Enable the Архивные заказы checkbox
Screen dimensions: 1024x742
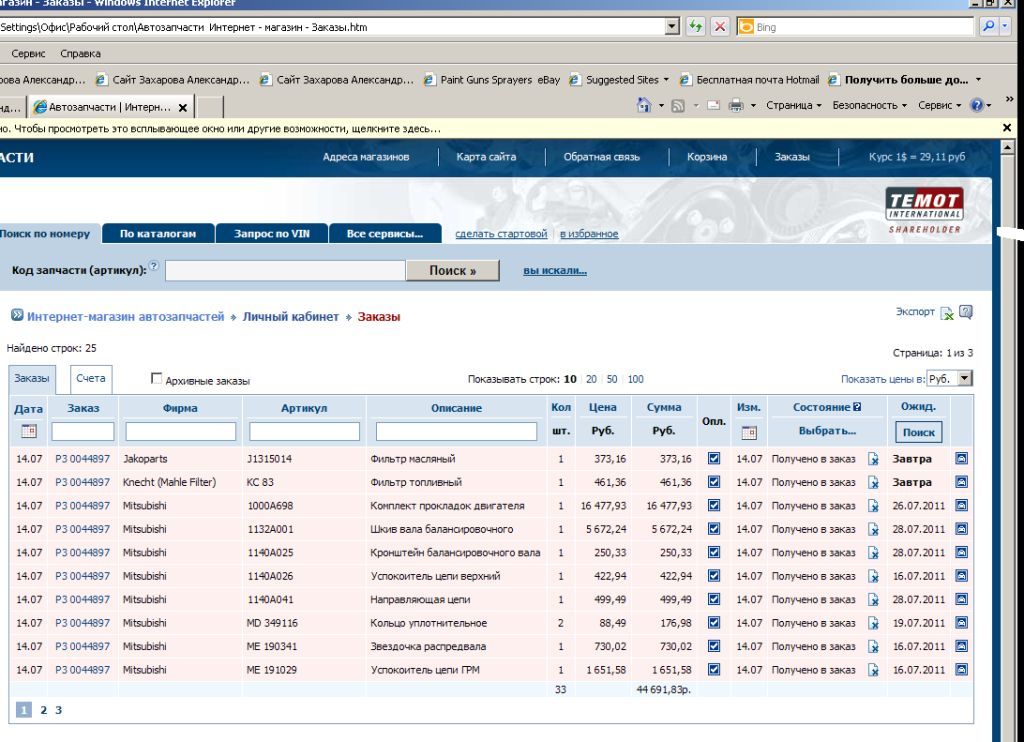(x=156, y=379)
